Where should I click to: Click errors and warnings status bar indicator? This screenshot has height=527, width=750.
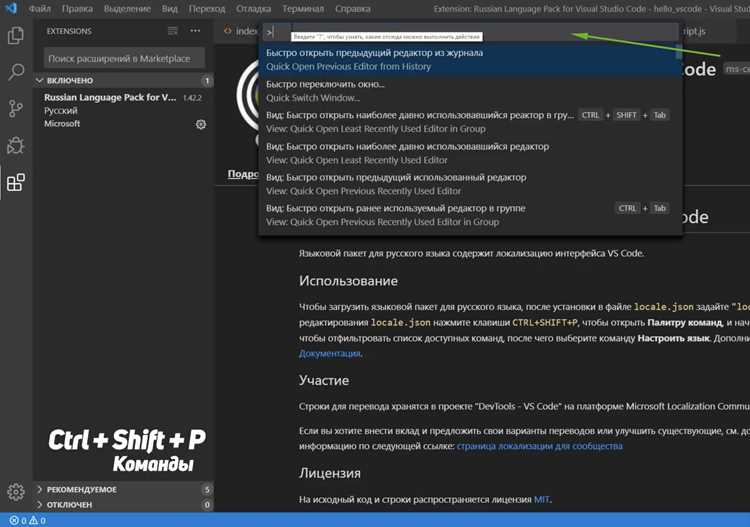pyautogui.click(x=28, y=520)
